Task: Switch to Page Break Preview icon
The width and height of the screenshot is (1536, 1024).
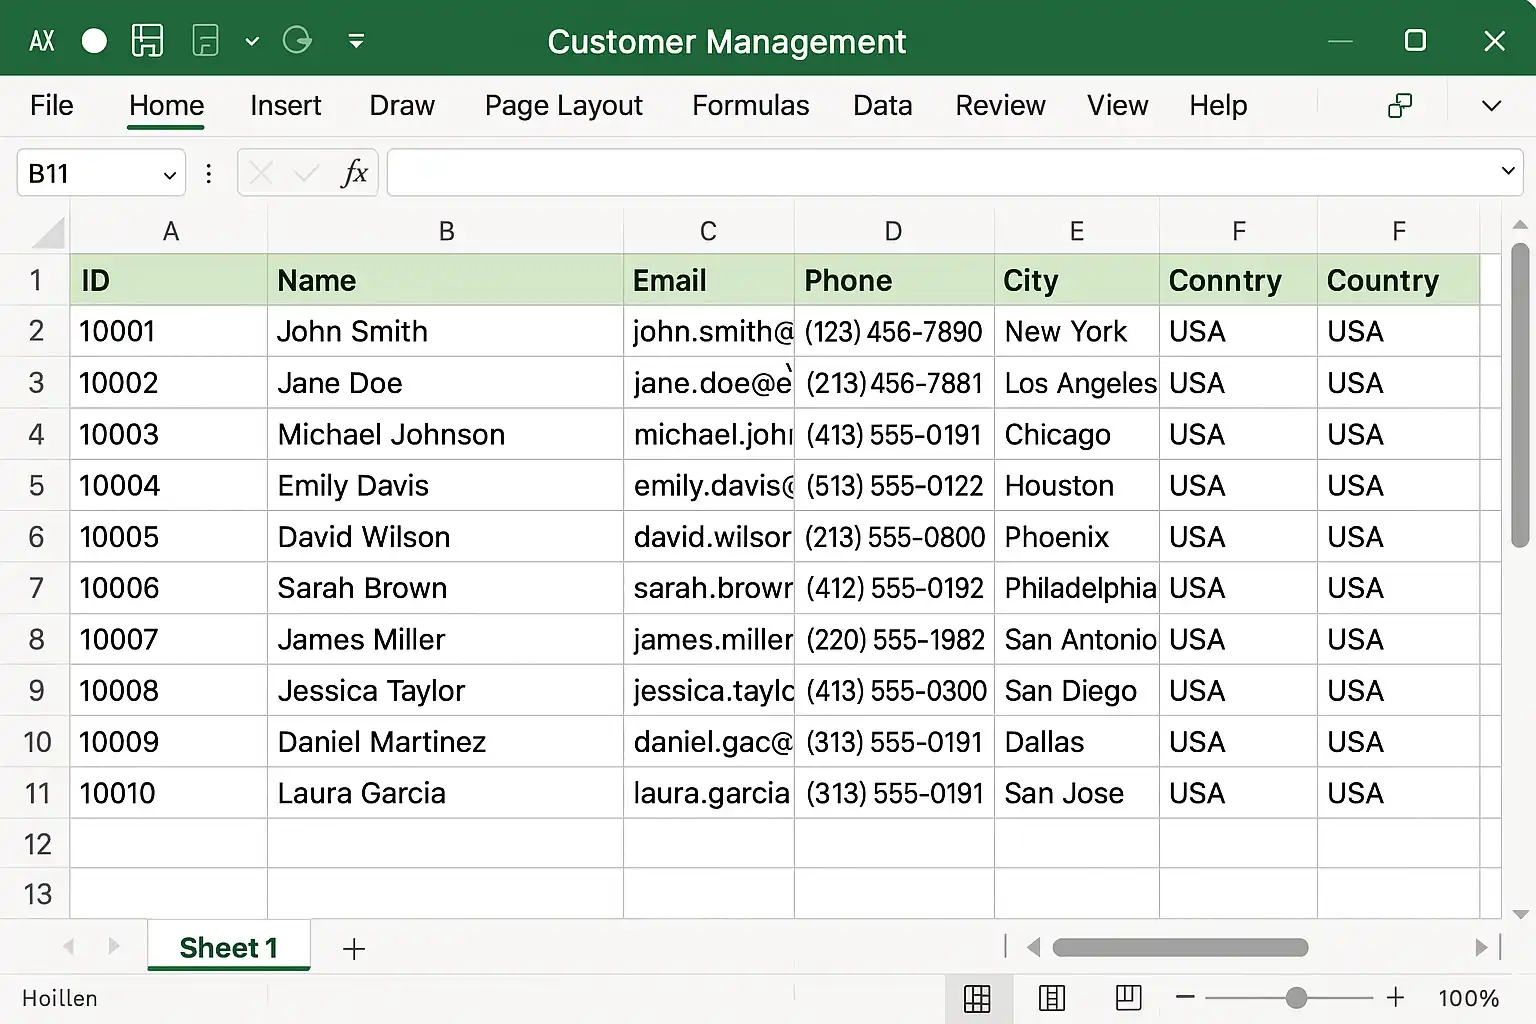Action: click(x=1128, y=997)
